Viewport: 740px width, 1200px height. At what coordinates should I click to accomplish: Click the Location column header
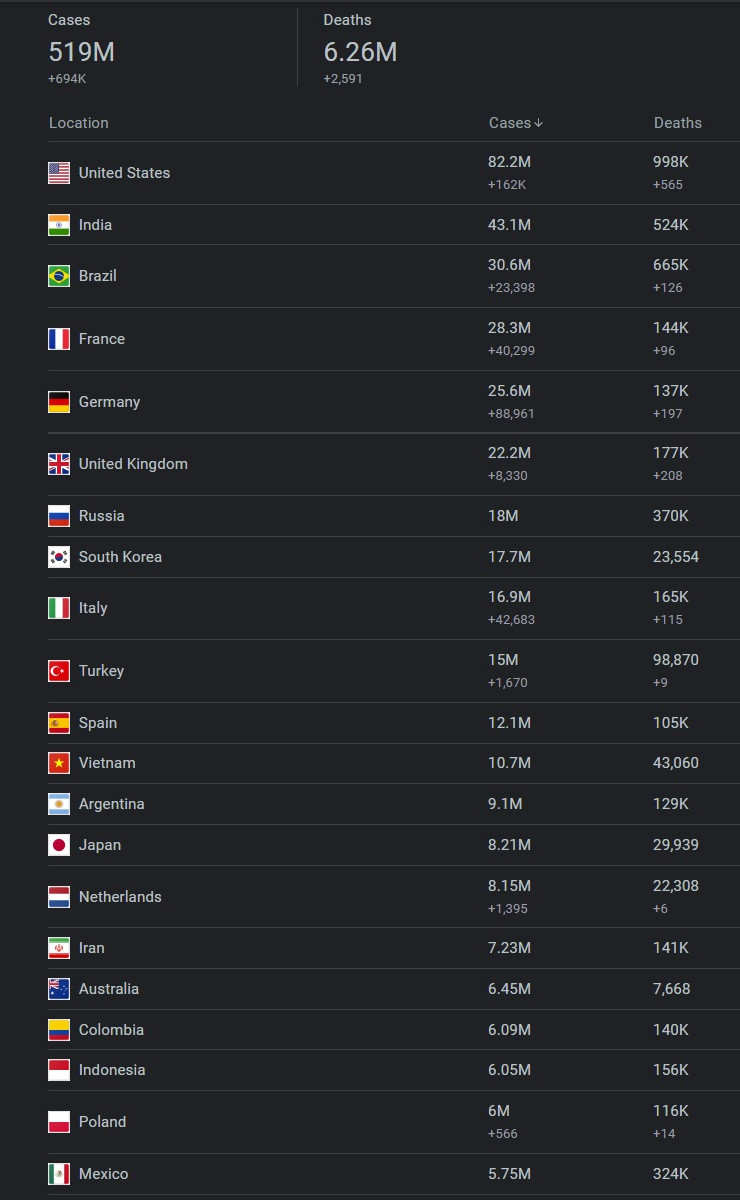tap(78, 123)
